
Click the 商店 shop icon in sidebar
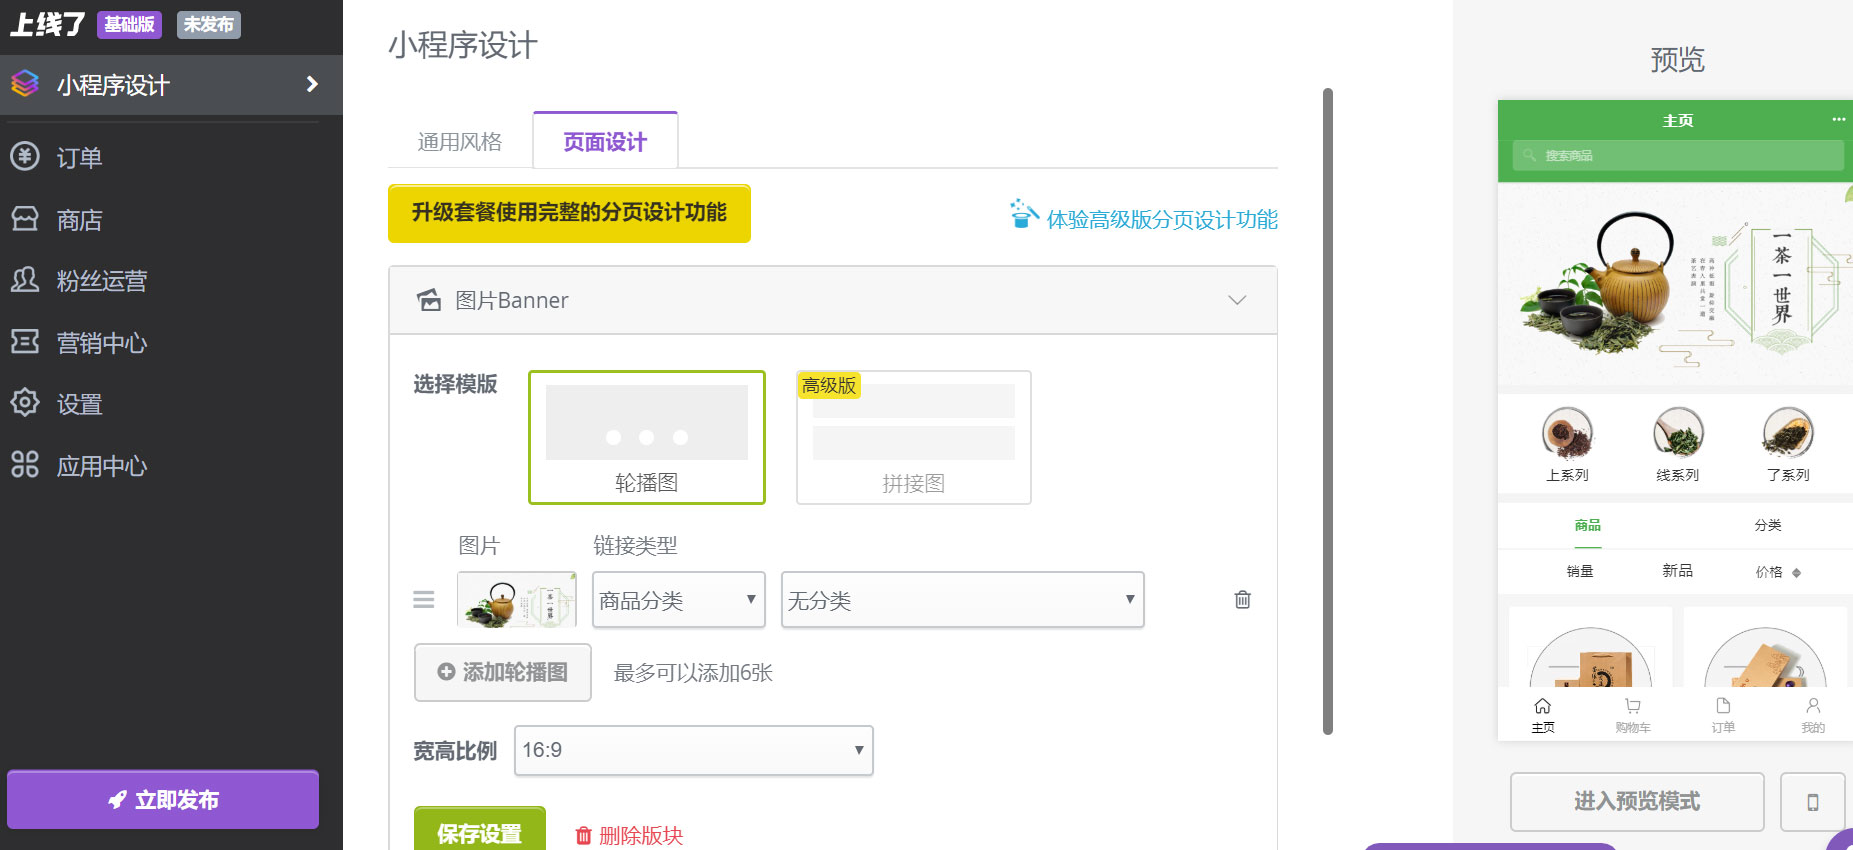pyautogui.click(x=25, y=218)
